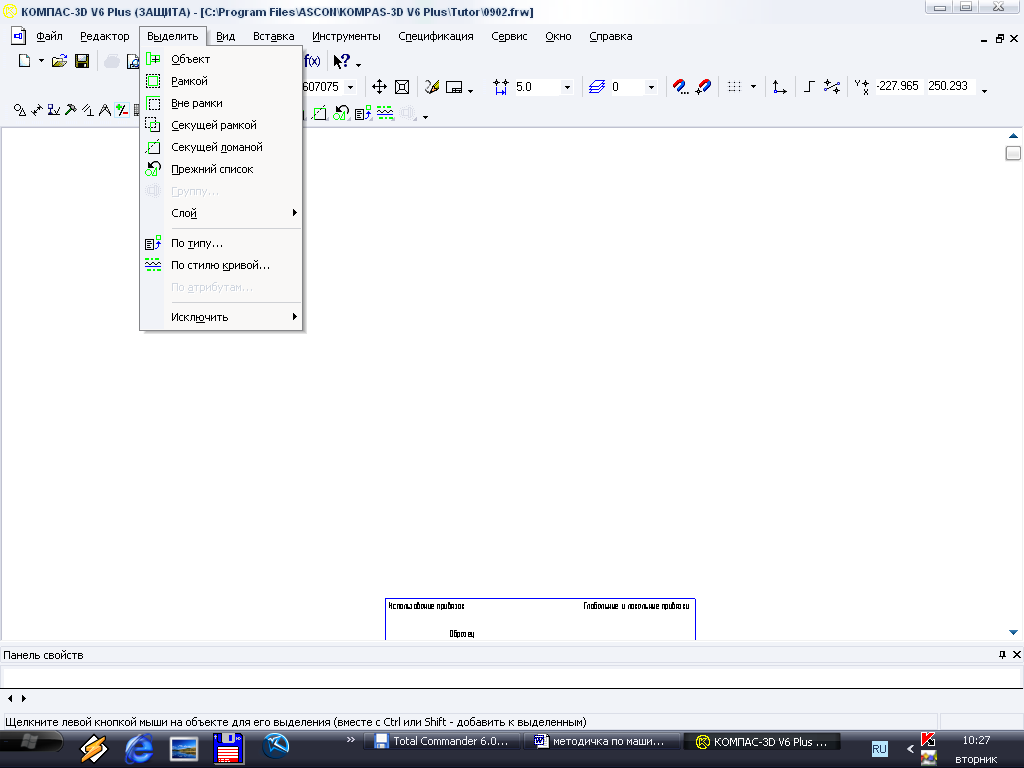Click the select-by-curve-style toolbar icon
1024x768 pixels.
385,113
